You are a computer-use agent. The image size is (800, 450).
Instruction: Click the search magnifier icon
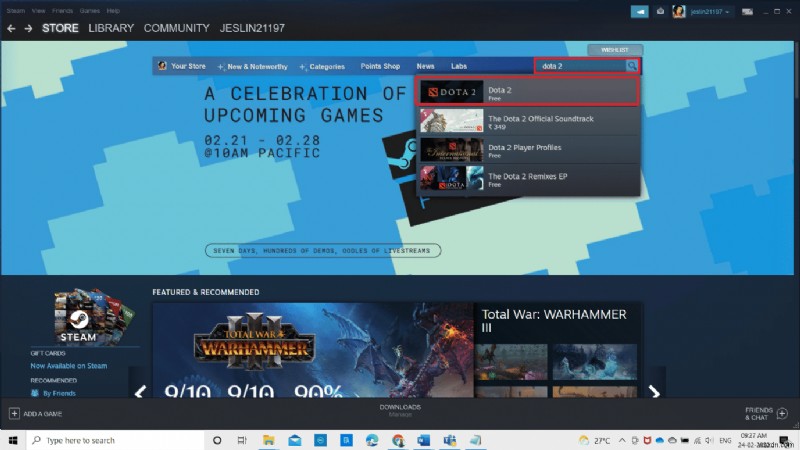pos(632,66)
